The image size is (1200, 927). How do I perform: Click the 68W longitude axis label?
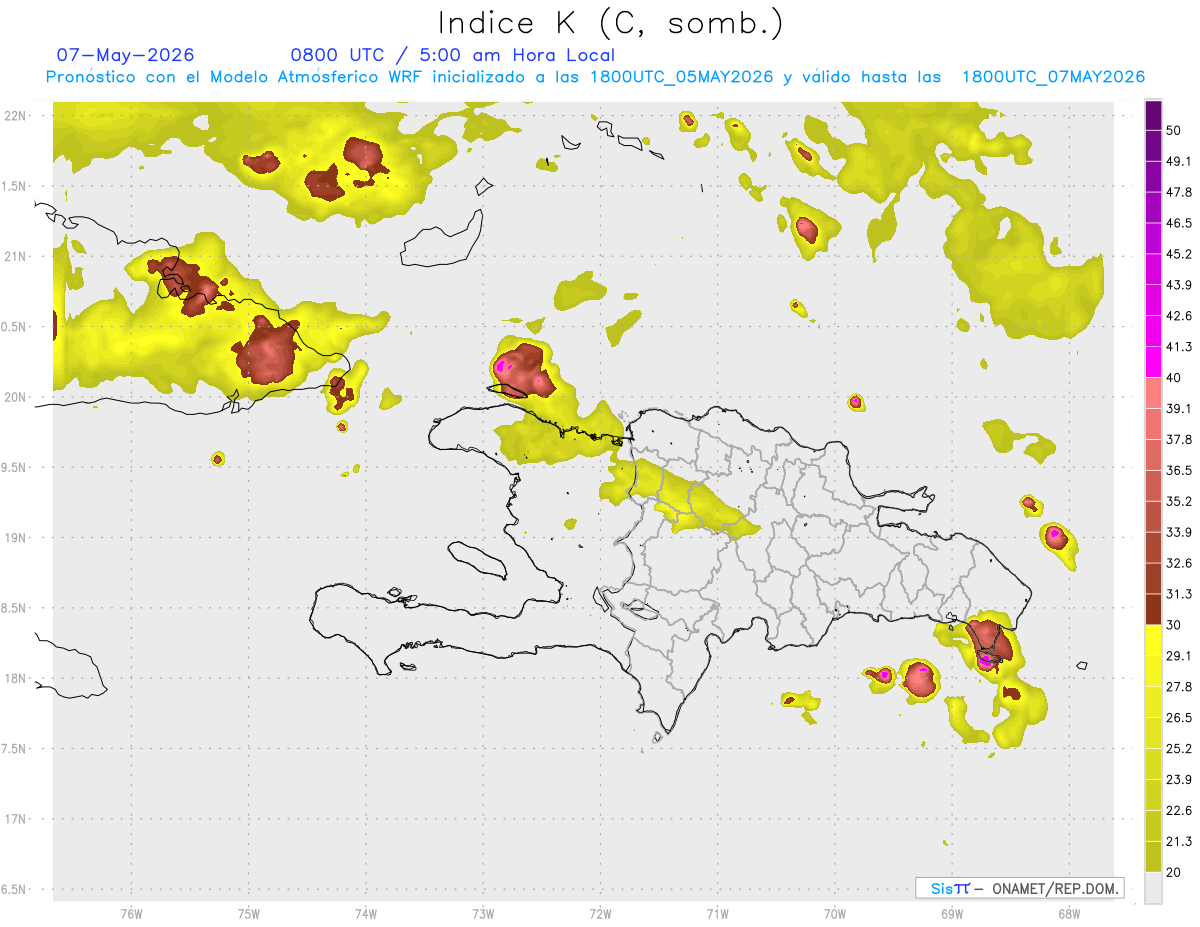1068,914
